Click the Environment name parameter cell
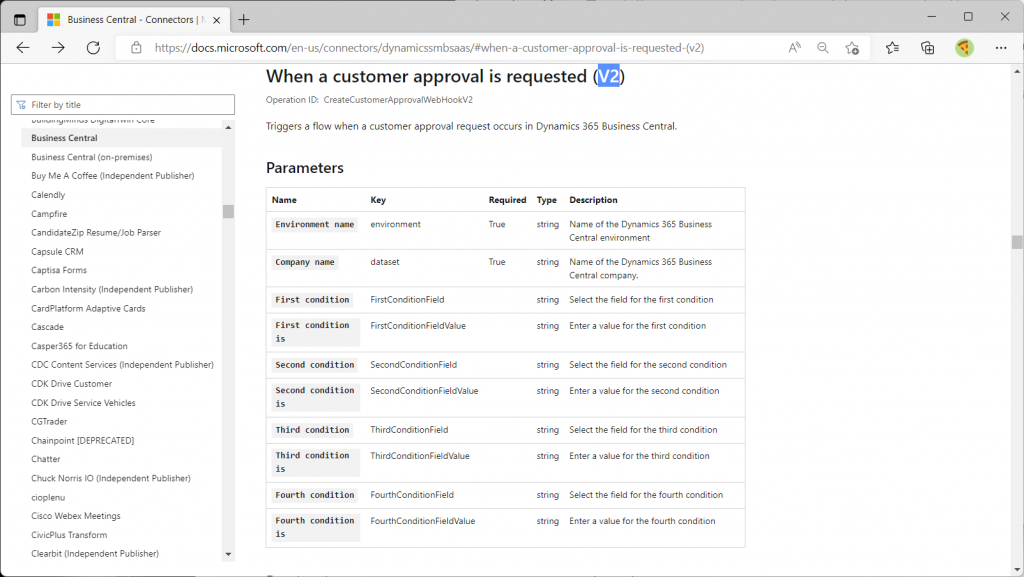 [315, 225]
